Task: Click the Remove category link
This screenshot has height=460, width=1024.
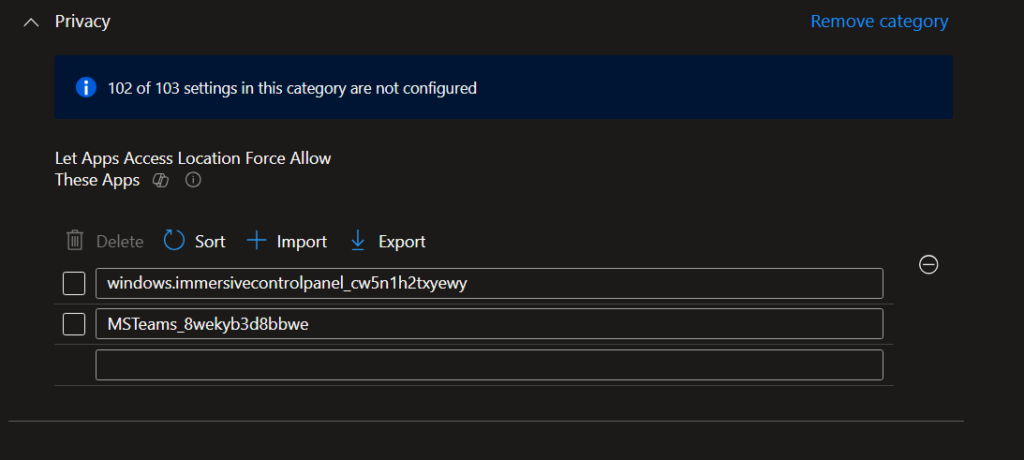Action: coord(879,21)
